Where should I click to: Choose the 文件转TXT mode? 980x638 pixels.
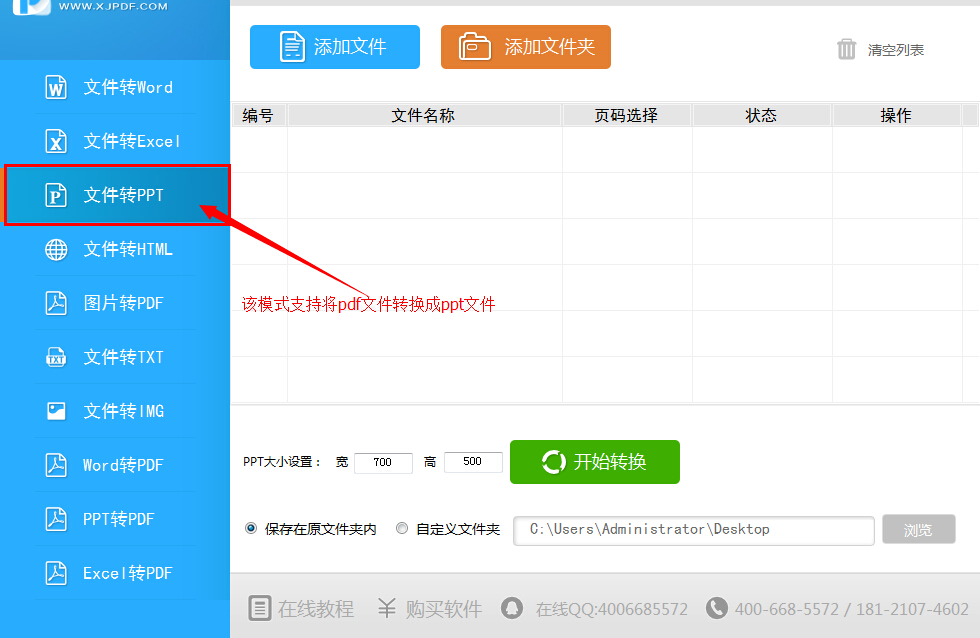pos(115,357)
